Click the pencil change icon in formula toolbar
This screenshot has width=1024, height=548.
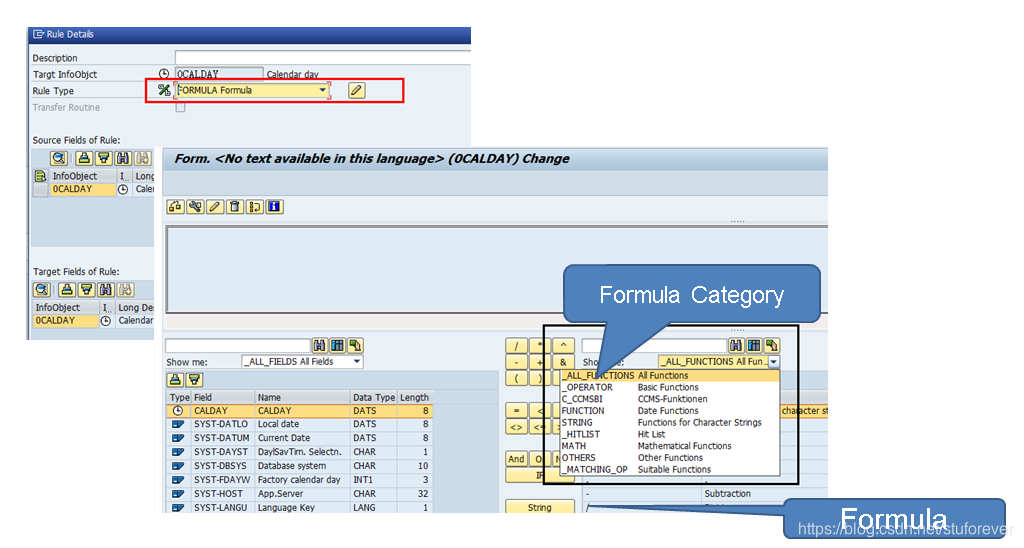pos(214,207)
